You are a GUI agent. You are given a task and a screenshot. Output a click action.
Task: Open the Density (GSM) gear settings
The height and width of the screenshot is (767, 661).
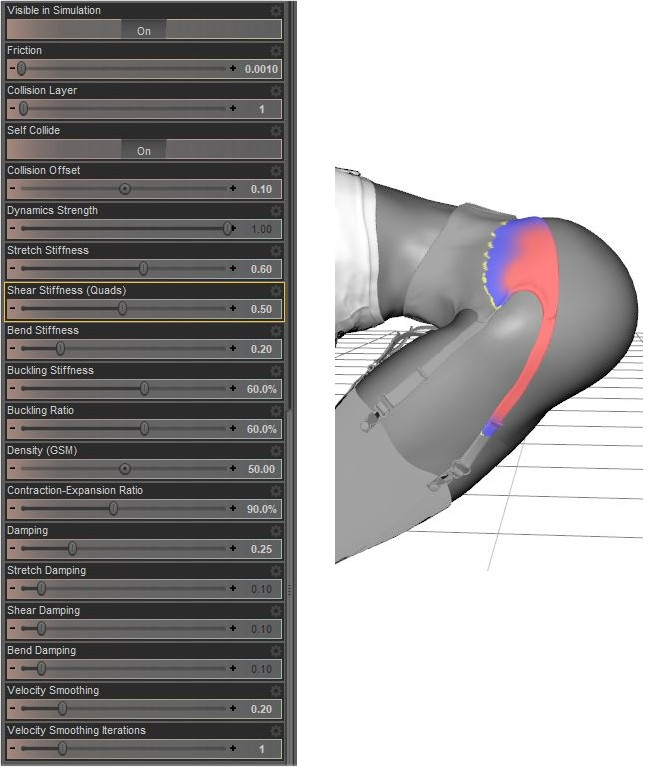pyautogui.click(x=276, y=451)
